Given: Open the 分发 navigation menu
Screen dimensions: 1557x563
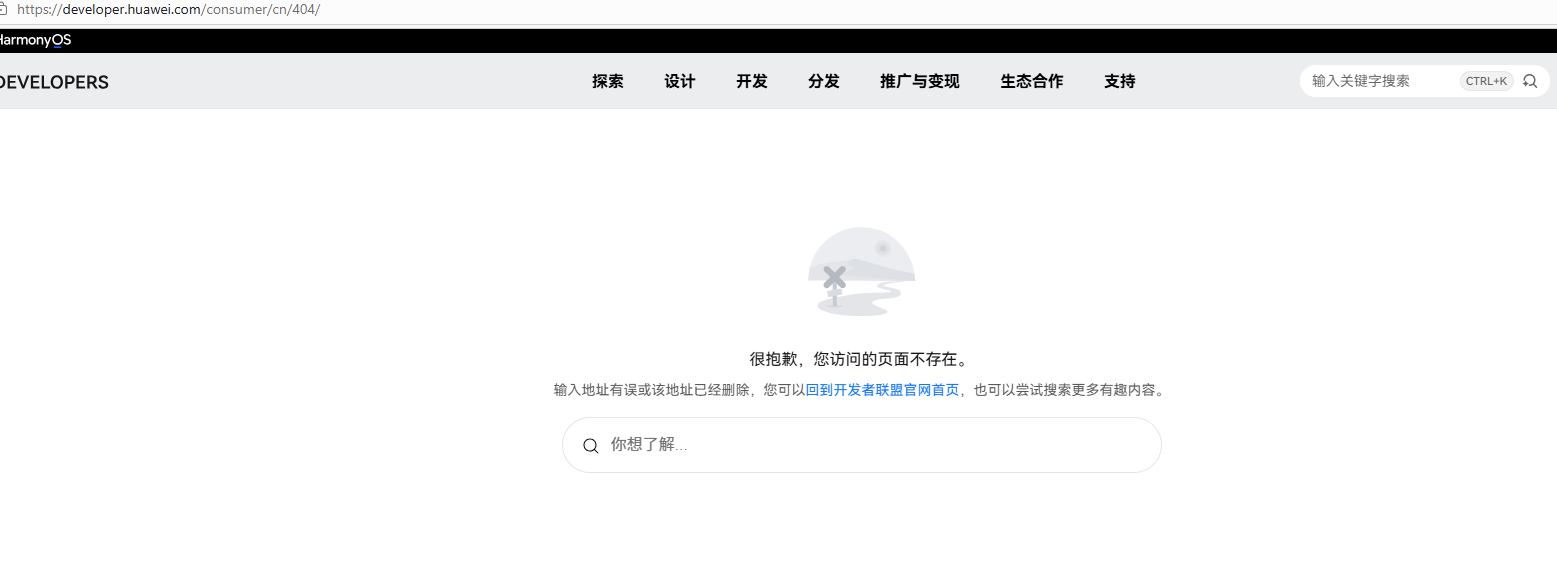Looking at the screenshot, I should pyautogui.click(x=824, y=82).
